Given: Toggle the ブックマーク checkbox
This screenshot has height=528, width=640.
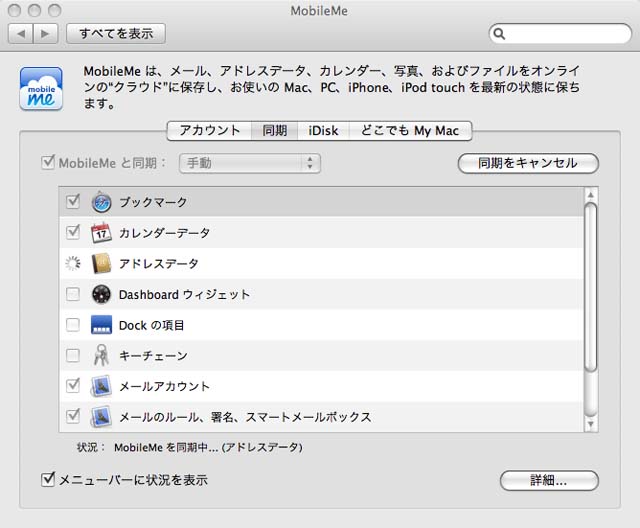Looking at the screenshot, I should click(x=73, y=201).
